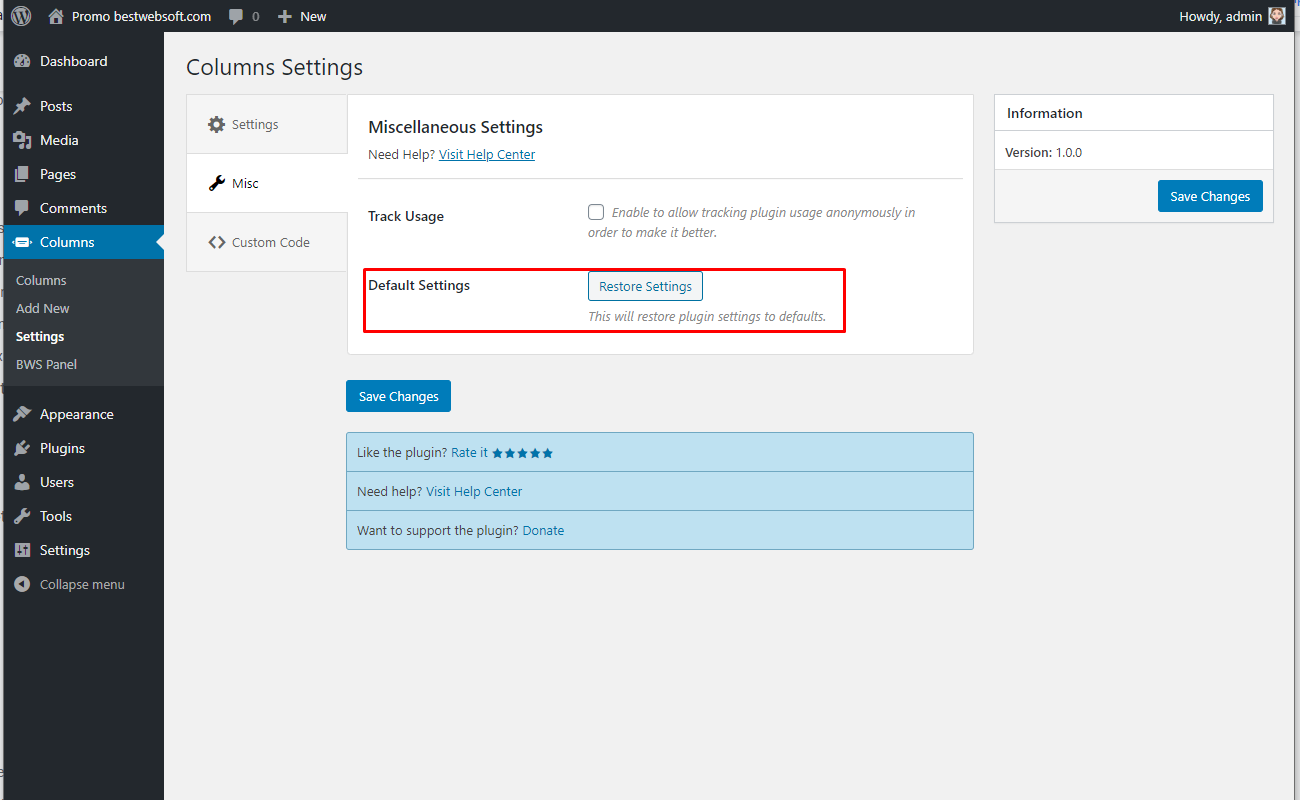Open the Settings tab

tap(267, 124)
